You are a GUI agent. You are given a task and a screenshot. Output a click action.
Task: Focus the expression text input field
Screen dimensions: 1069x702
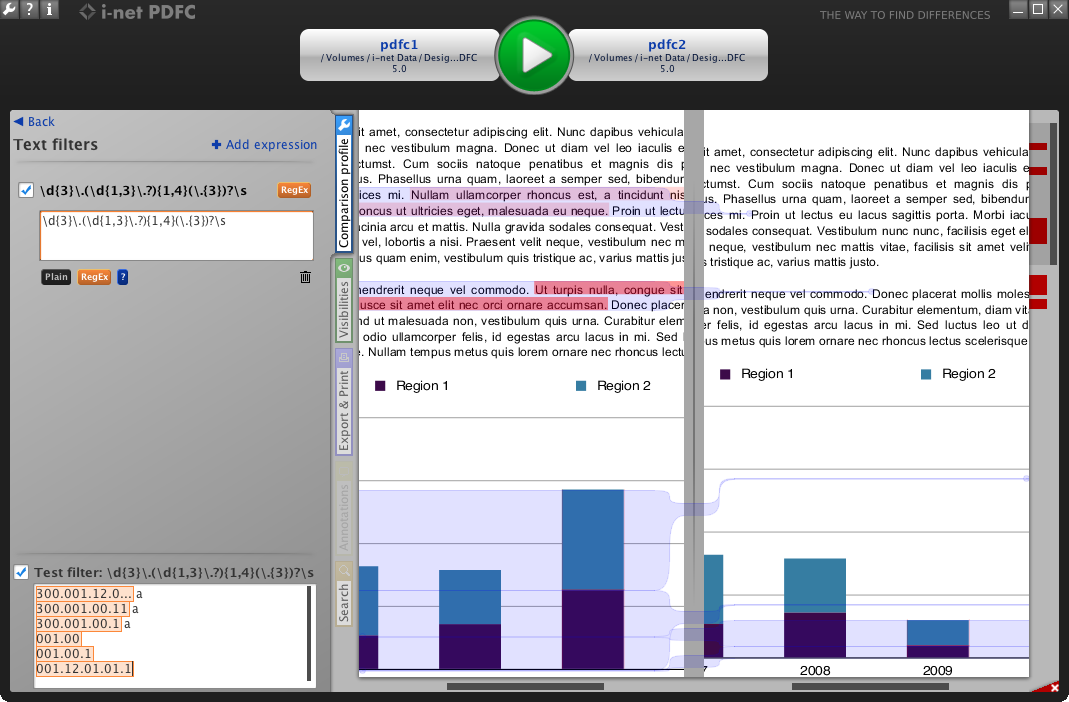177,235
